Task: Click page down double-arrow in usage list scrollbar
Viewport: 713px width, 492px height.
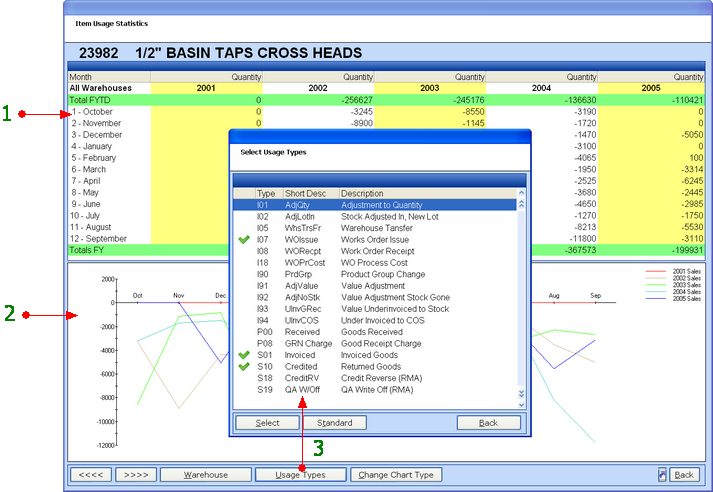Action: click(521, 393)
